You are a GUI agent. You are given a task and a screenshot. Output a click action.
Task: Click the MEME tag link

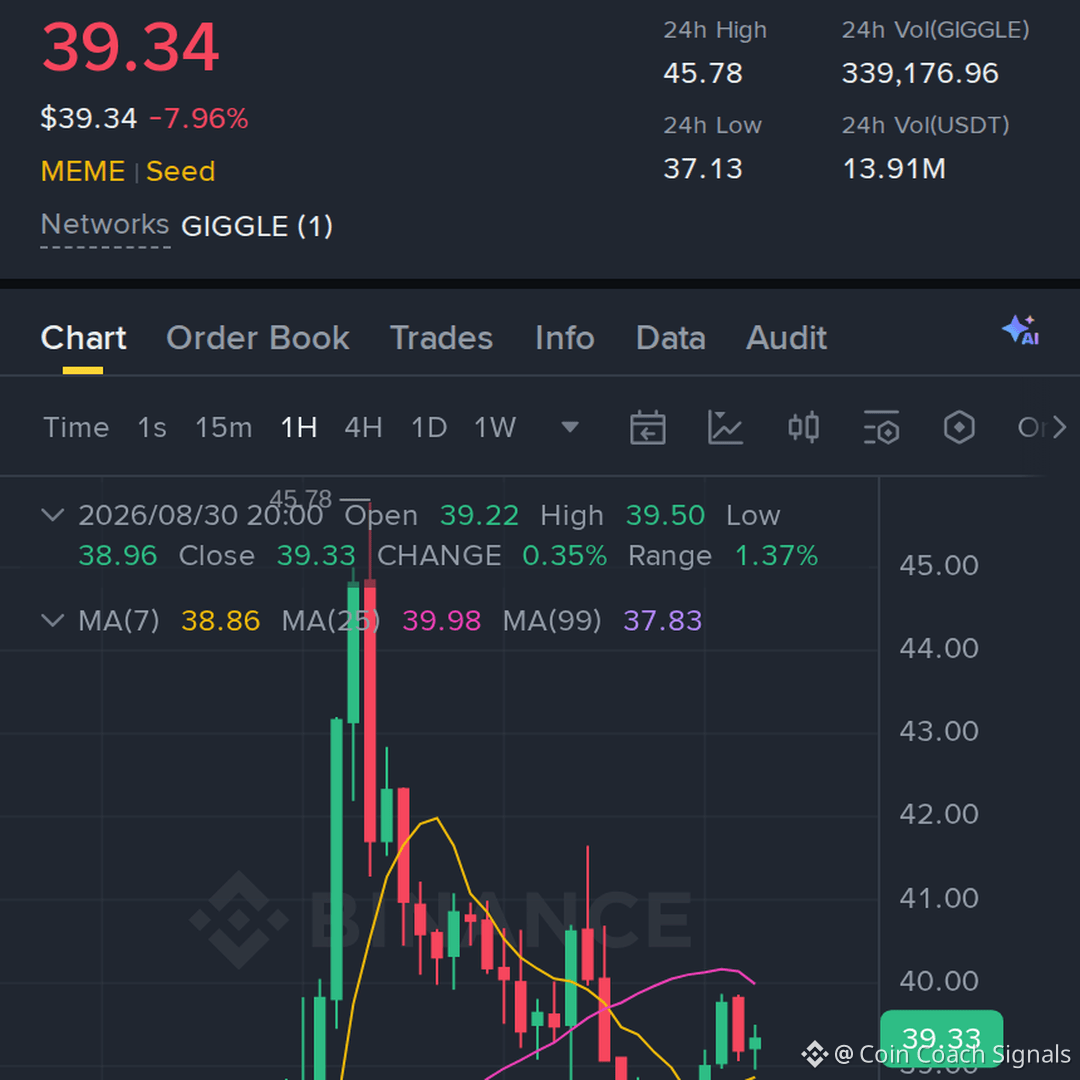tap(83, 171)
